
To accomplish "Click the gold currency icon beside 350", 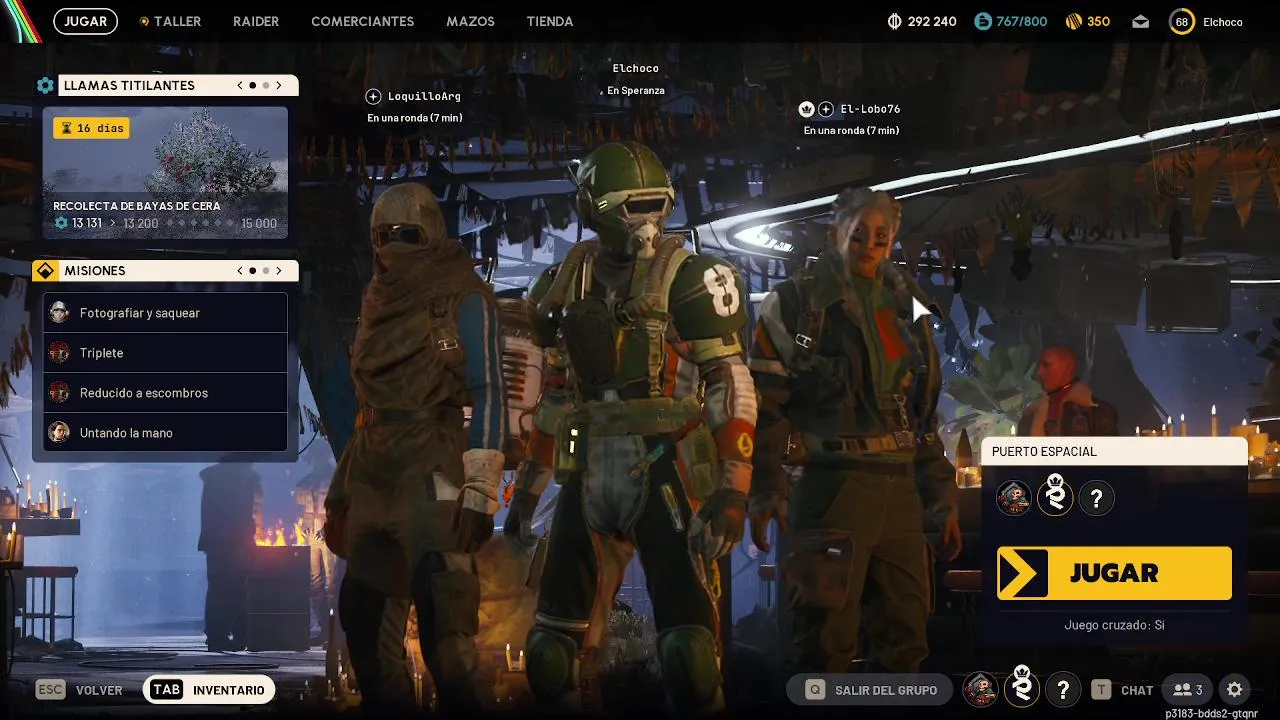I will click(1072, 21).
